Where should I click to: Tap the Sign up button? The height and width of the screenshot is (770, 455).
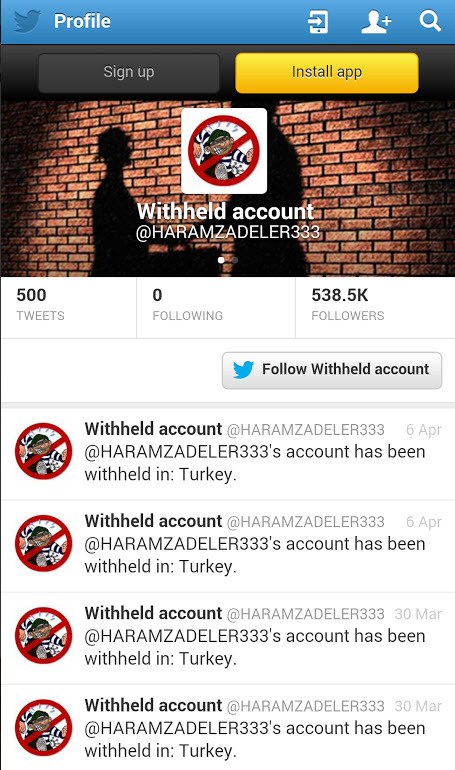tap(129, 73)
